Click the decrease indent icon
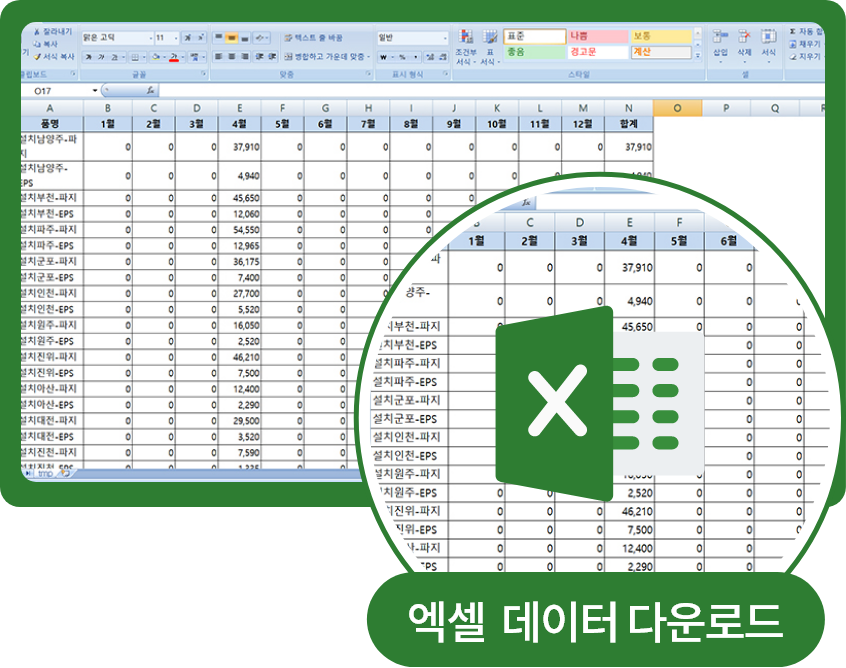Image resolution: width=846 pixels, height=668 pixels. [260, 56]
